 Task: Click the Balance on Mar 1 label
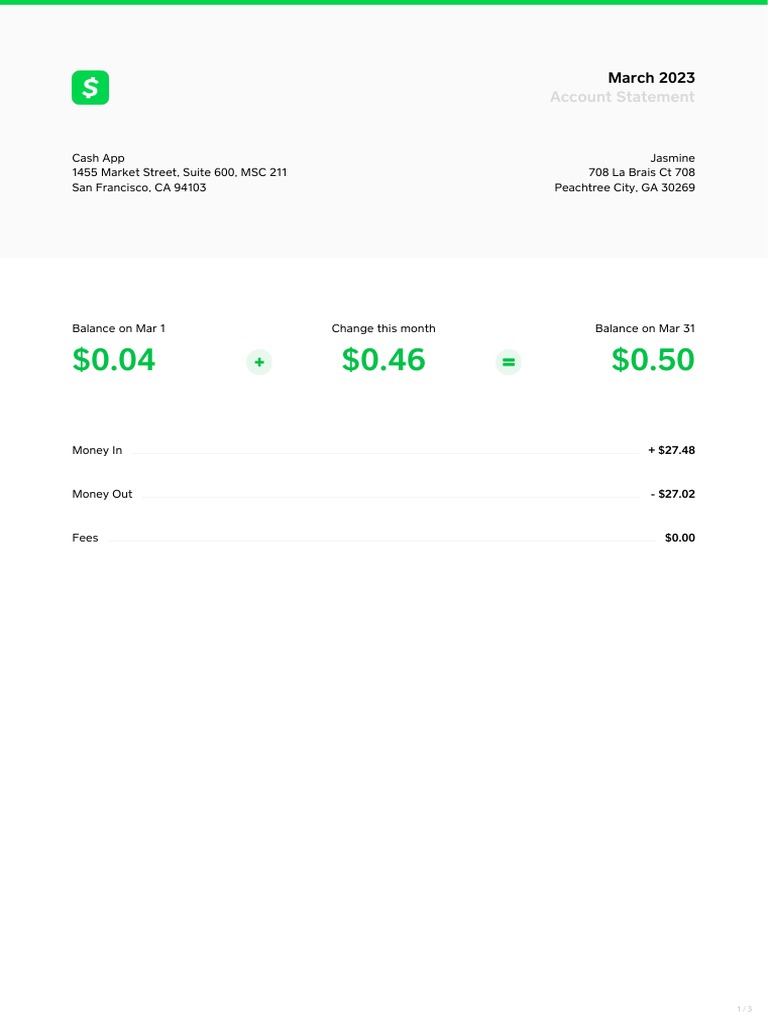click(119, 329)
